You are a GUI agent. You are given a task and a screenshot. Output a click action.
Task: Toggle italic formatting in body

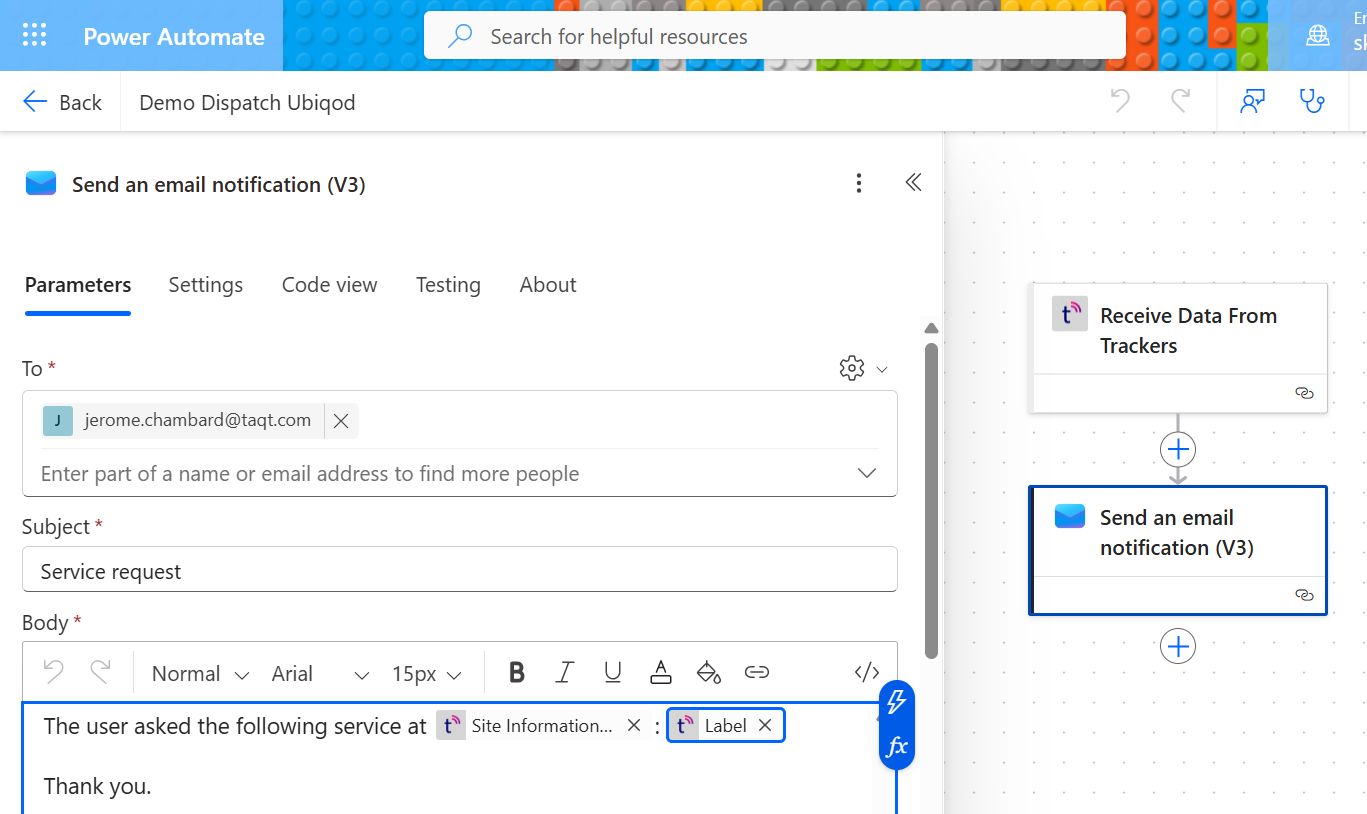(564, 672)
